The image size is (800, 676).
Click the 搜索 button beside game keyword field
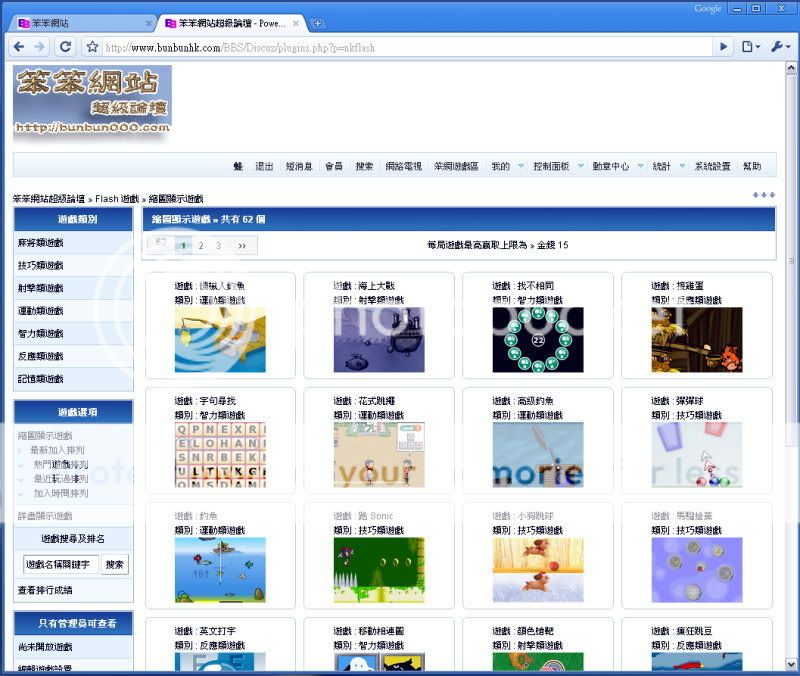(115, 565)
